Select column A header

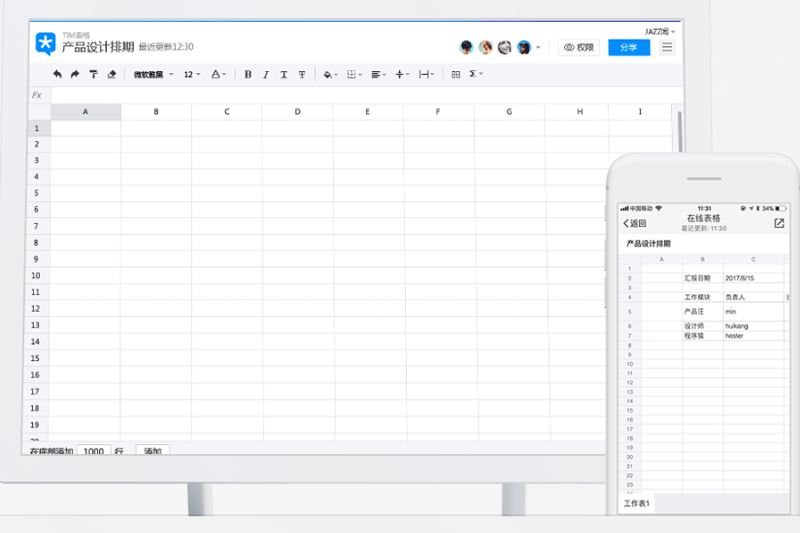coord(85,112)
